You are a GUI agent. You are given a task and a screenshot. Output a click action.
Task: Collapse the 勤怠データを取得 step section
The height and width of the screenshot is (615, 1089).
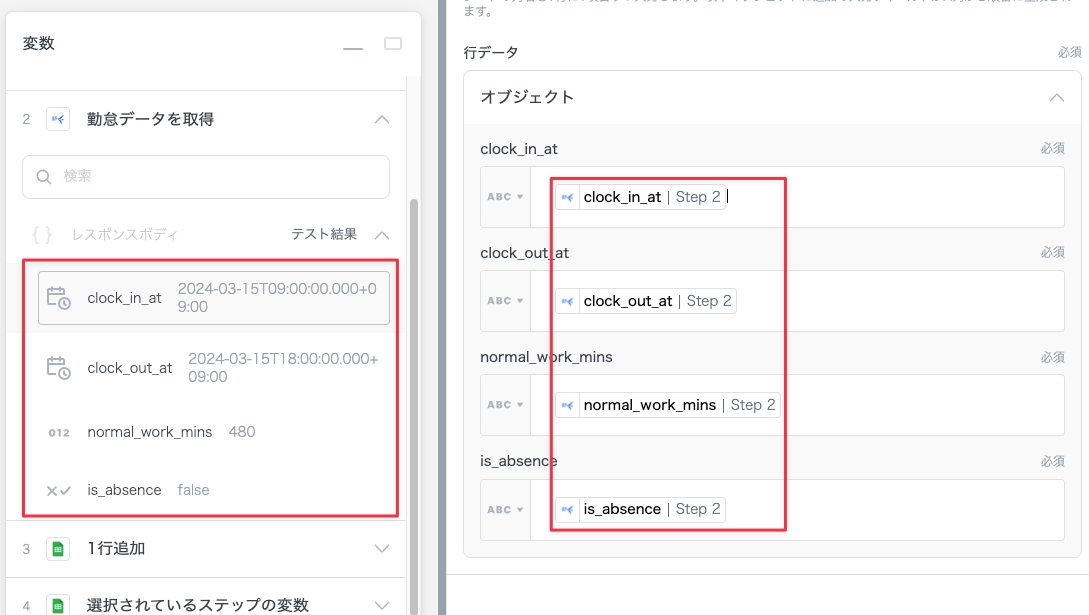381,119
